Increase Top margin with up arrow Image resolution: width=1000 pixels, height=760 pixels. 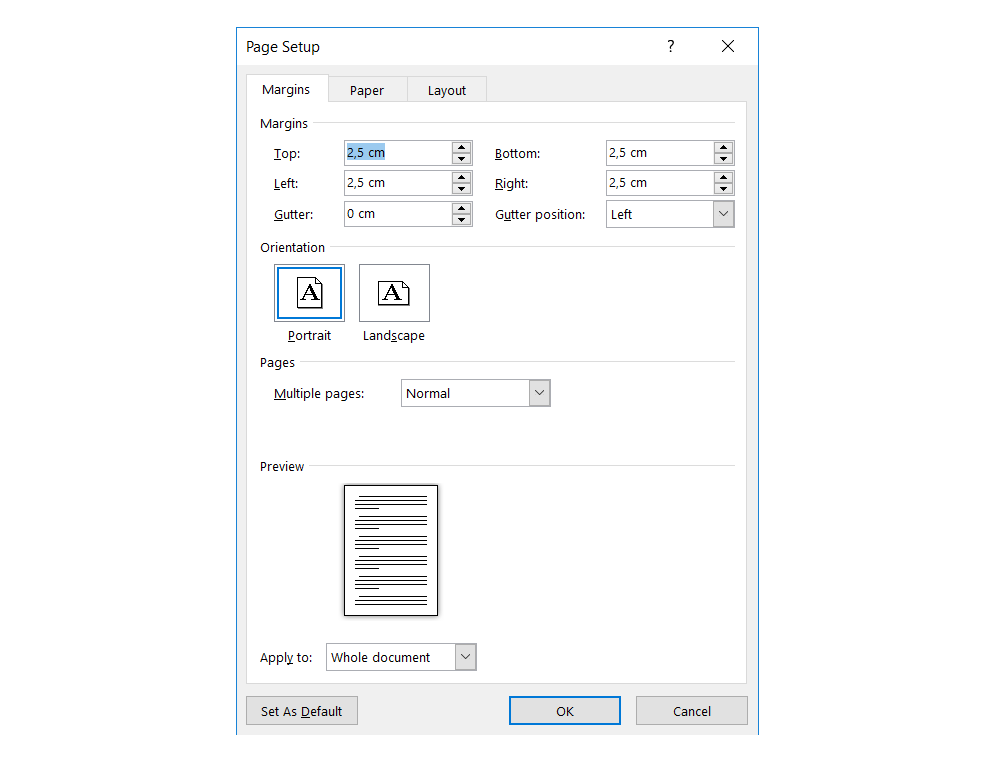click(x=461, y=147)
